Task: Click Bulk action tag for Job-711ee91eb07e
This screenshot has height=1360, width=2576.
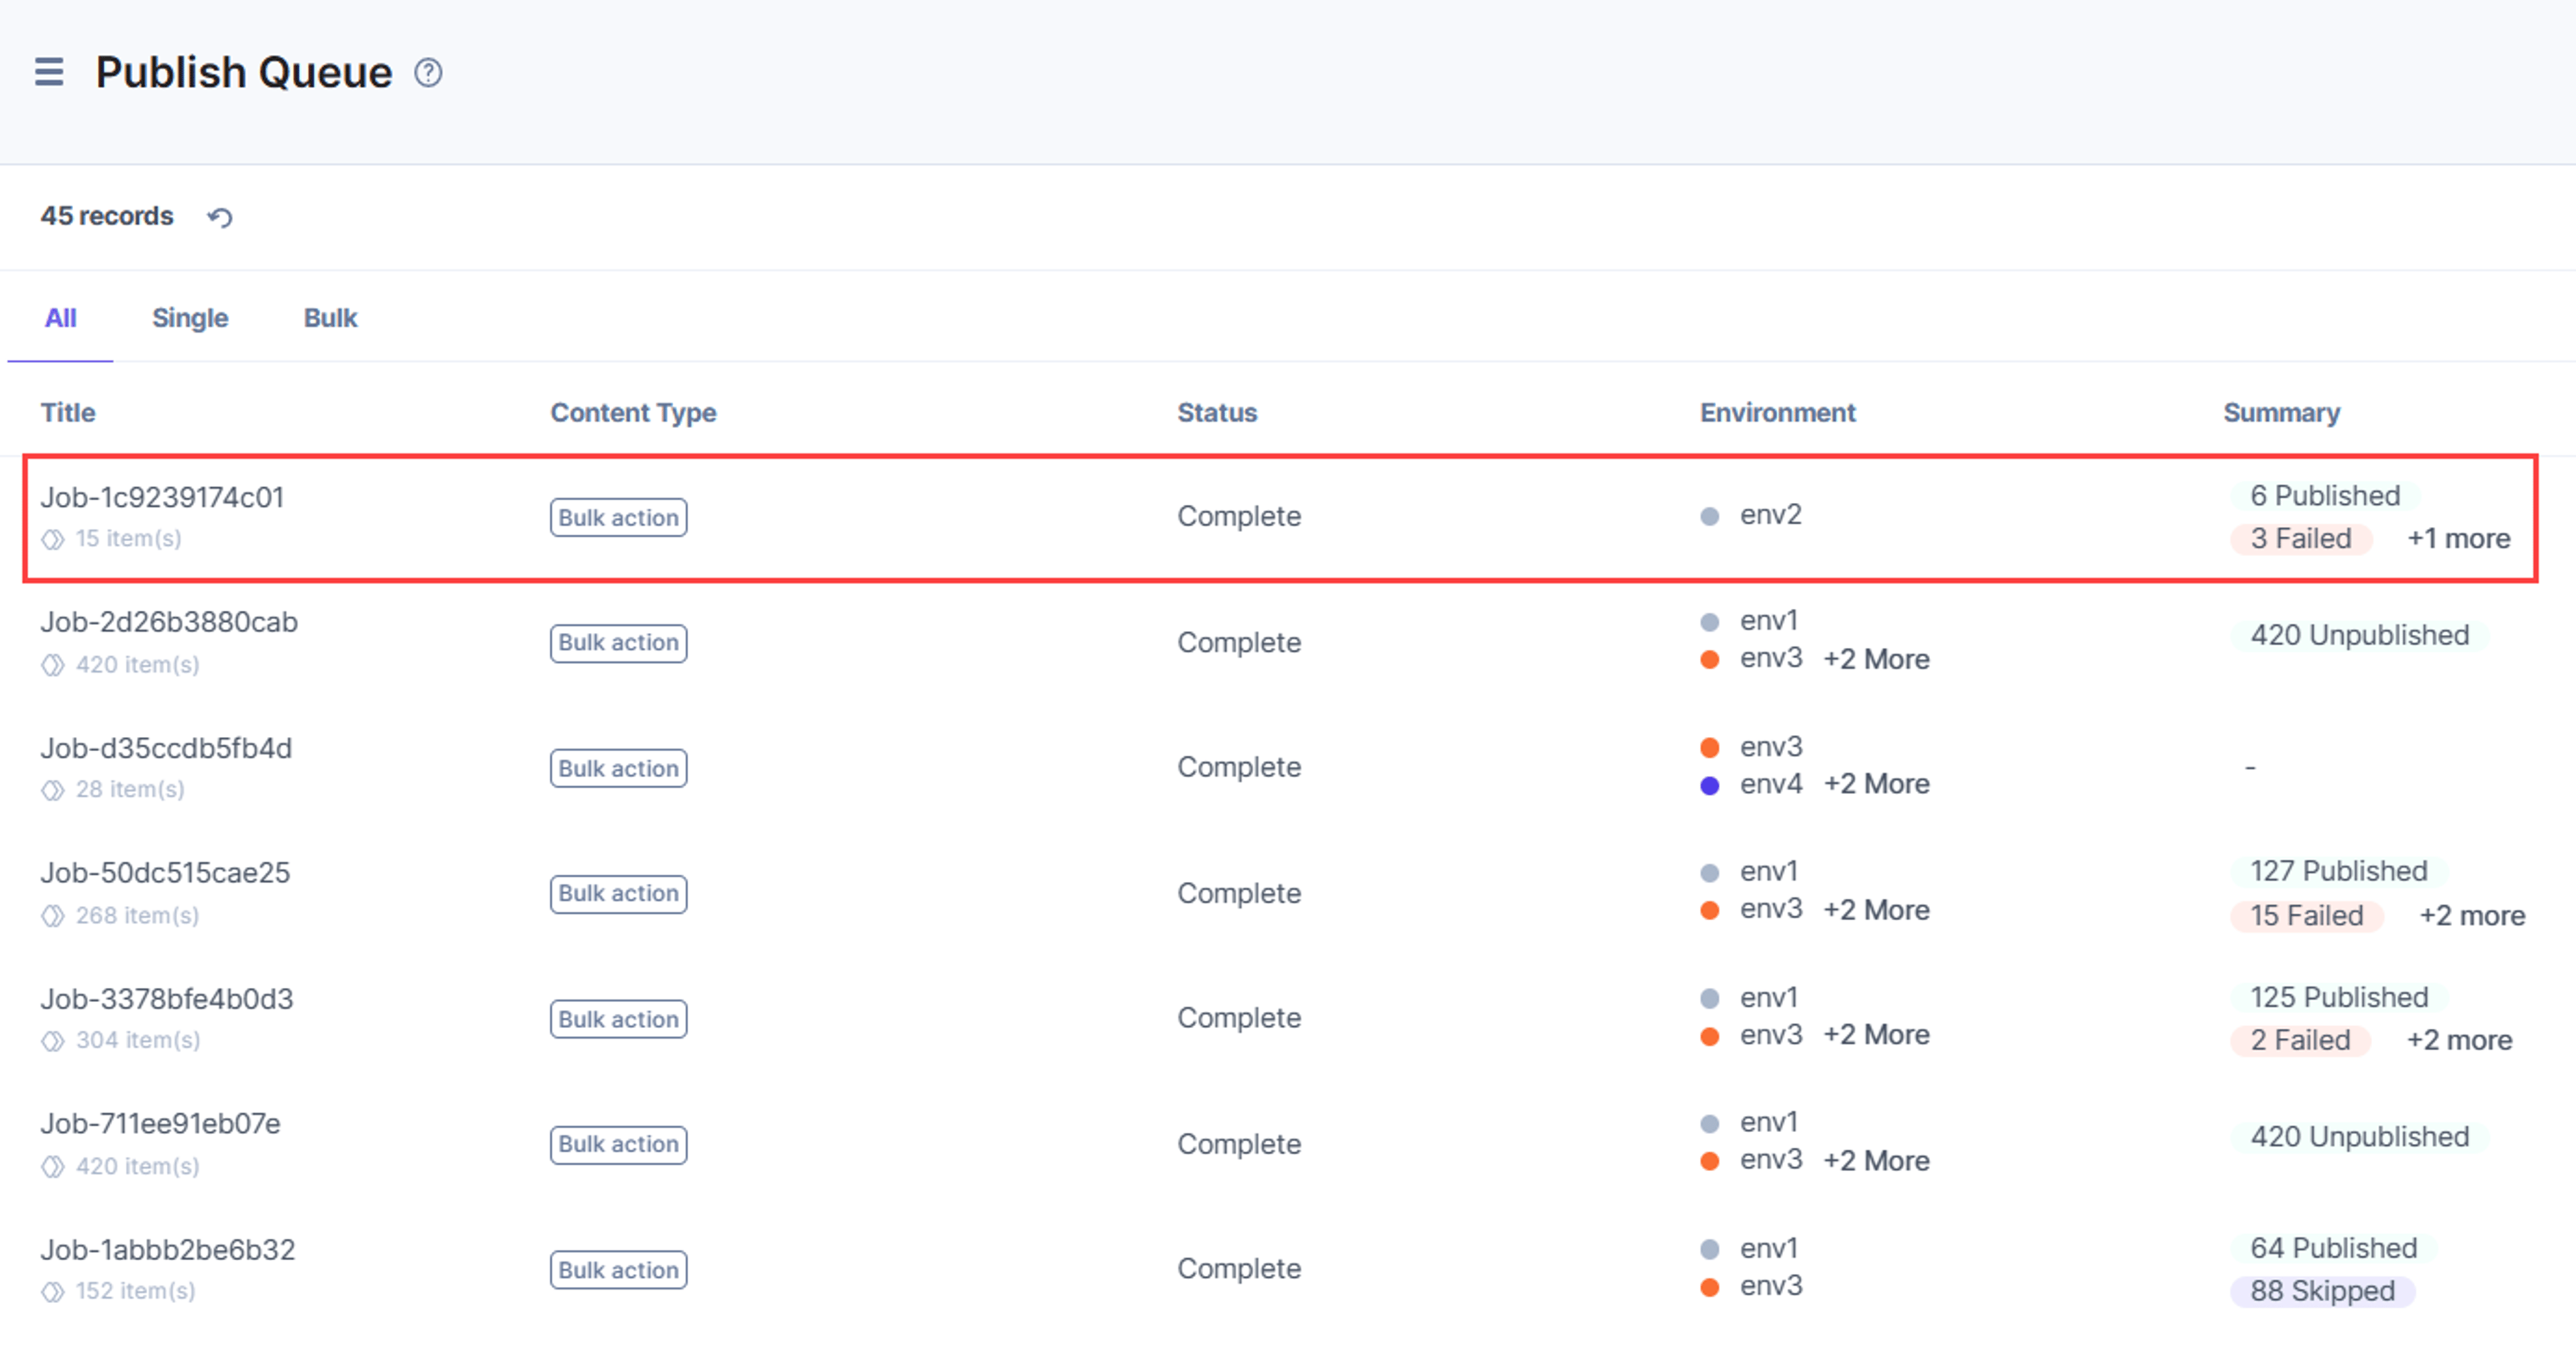Action: click(618, 1145)
